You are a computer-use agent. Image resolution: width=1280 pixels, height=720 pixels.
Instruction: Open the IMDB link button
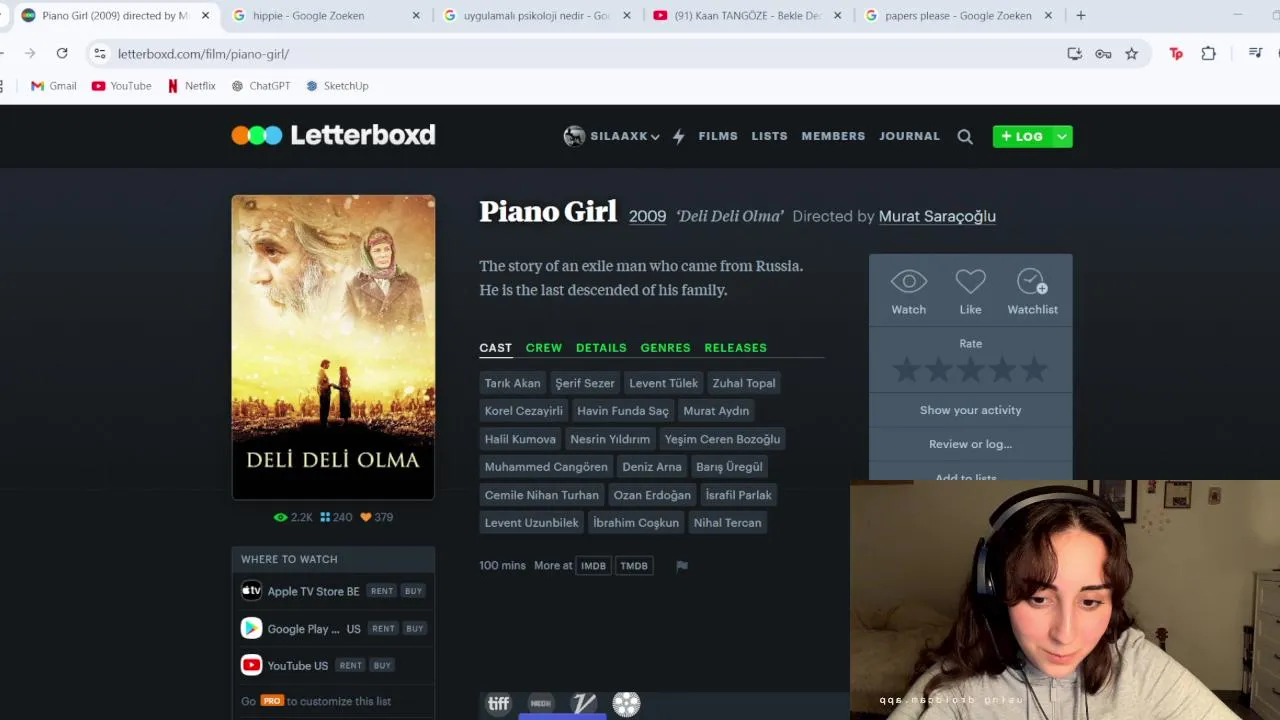pos(593,566)
